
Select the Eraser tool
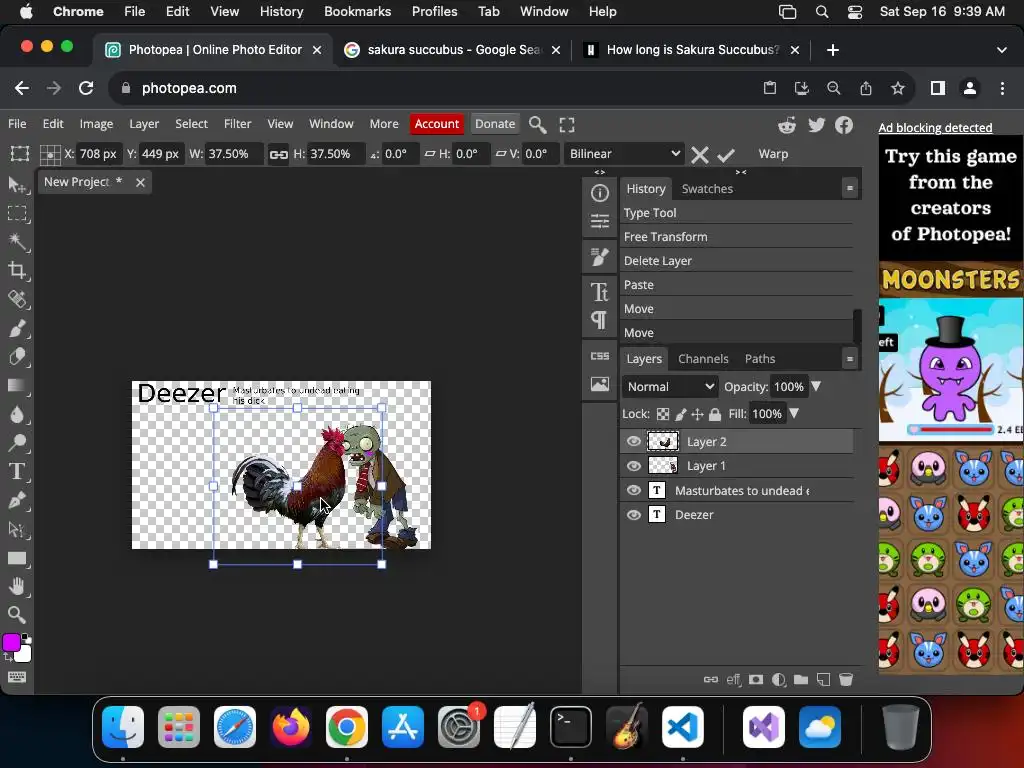(17, 357)
